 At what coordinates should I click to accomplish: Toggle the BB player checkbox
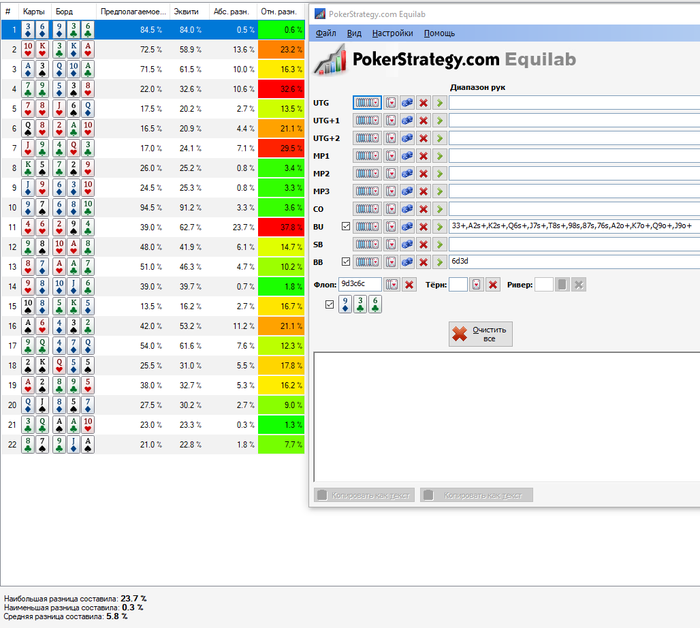coord(346,262)
